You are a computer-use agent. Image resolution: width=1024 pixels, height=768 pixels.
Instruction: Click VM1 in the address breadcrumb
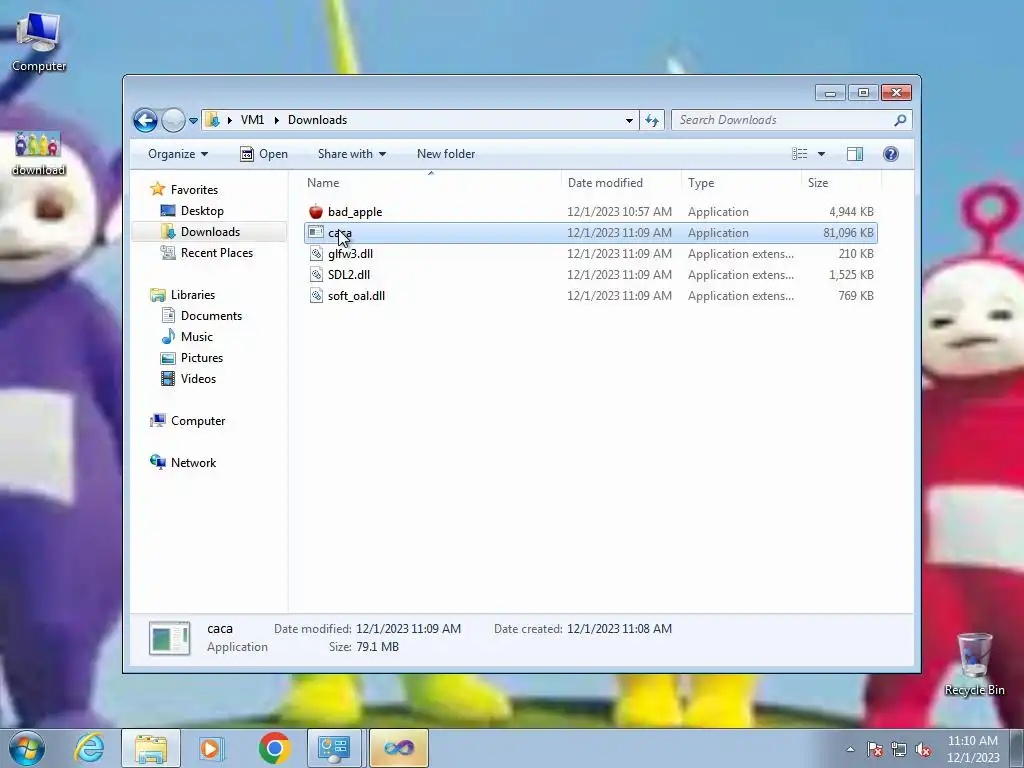(252, 120)
